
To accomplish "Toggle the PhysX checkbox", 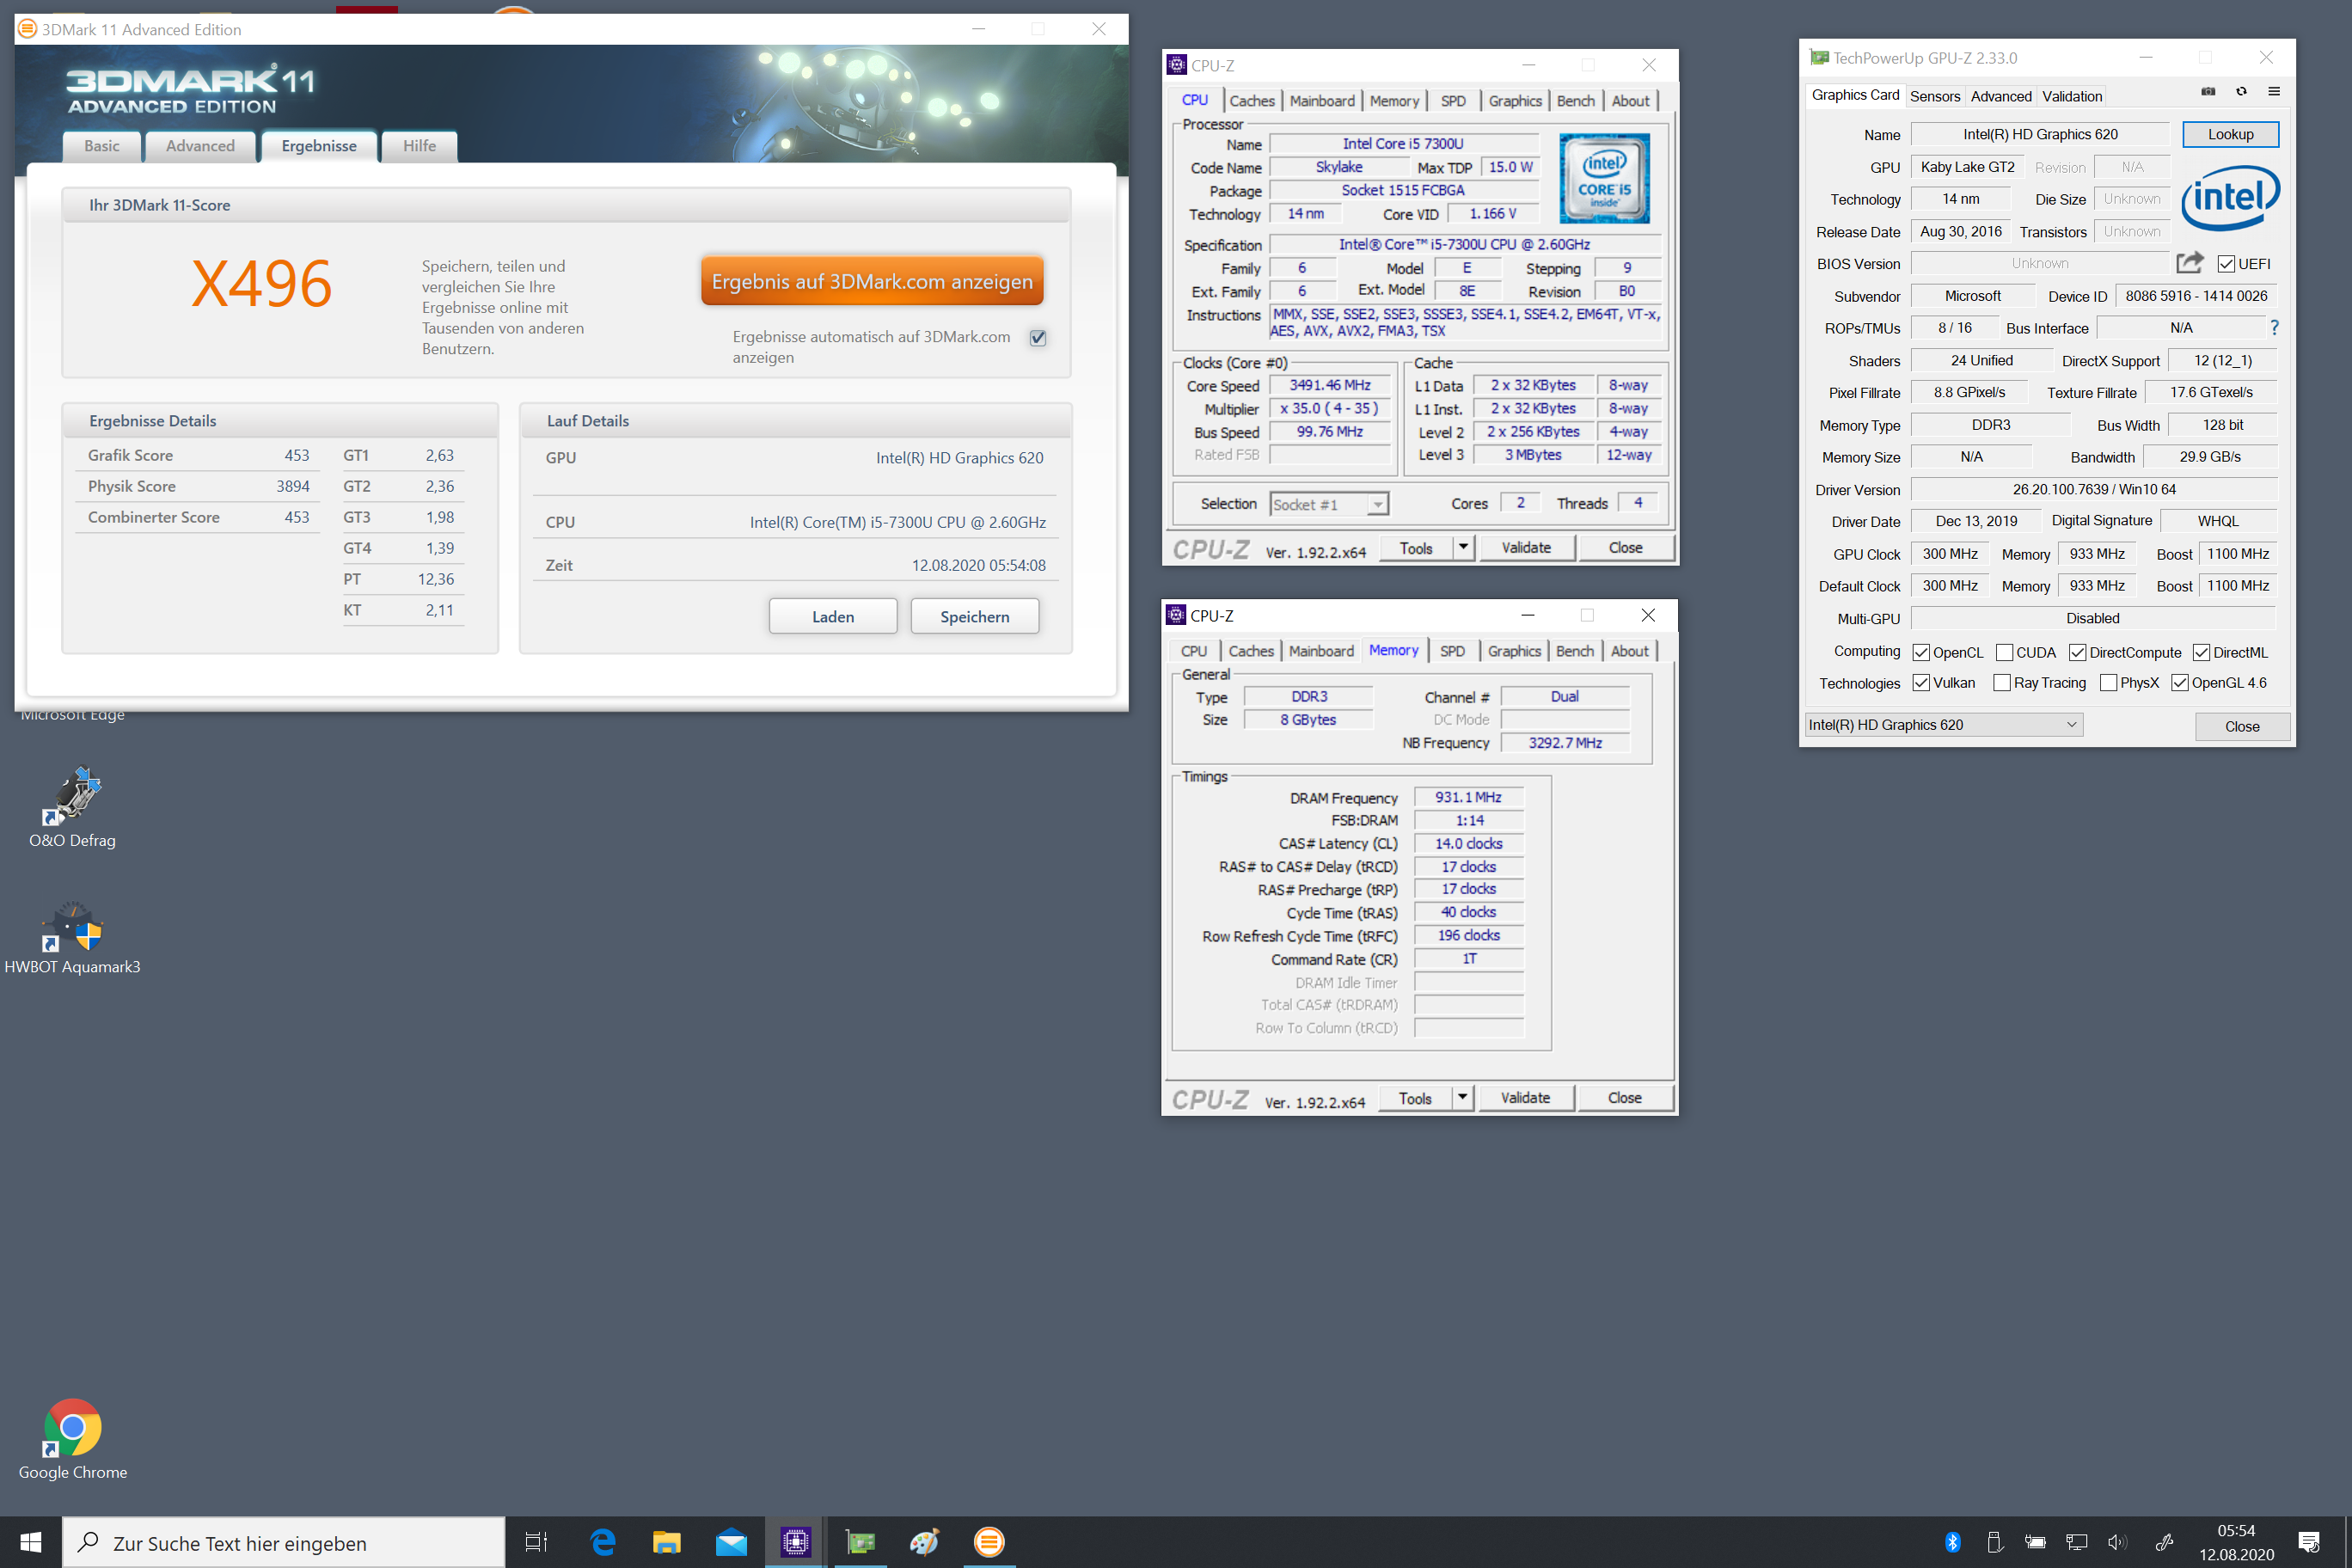I will pyautogui.click(x=2108, y=682).
